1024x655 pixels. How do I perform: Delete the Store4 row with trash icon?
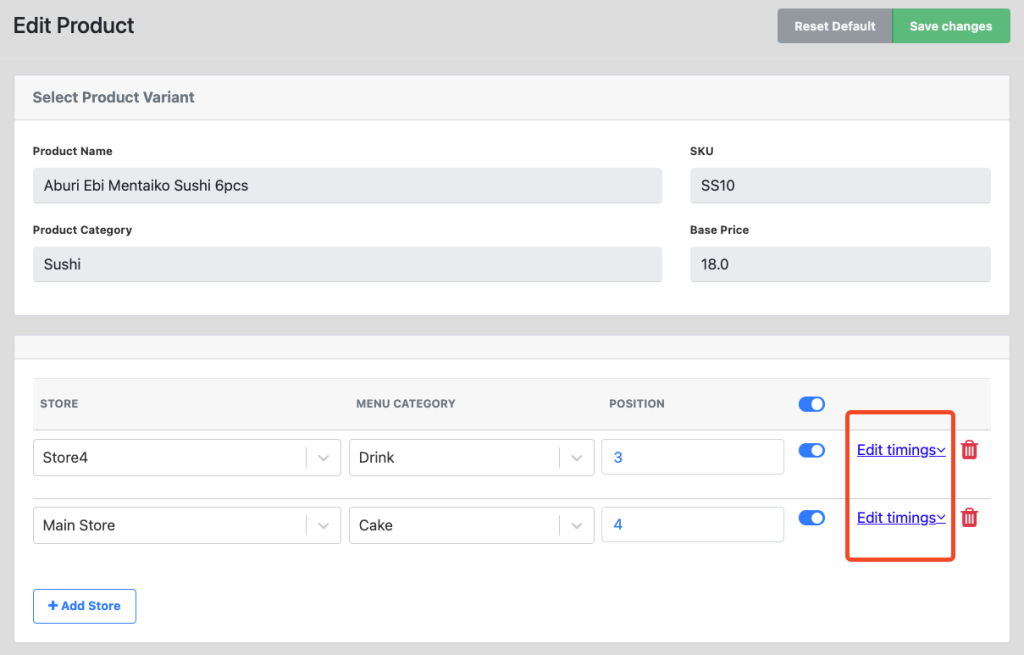pyautogui.click(x=968, y=450)
